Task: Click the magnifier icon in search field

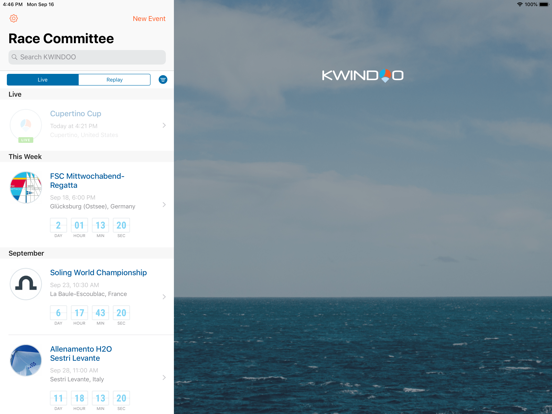Action: (14, 57)
